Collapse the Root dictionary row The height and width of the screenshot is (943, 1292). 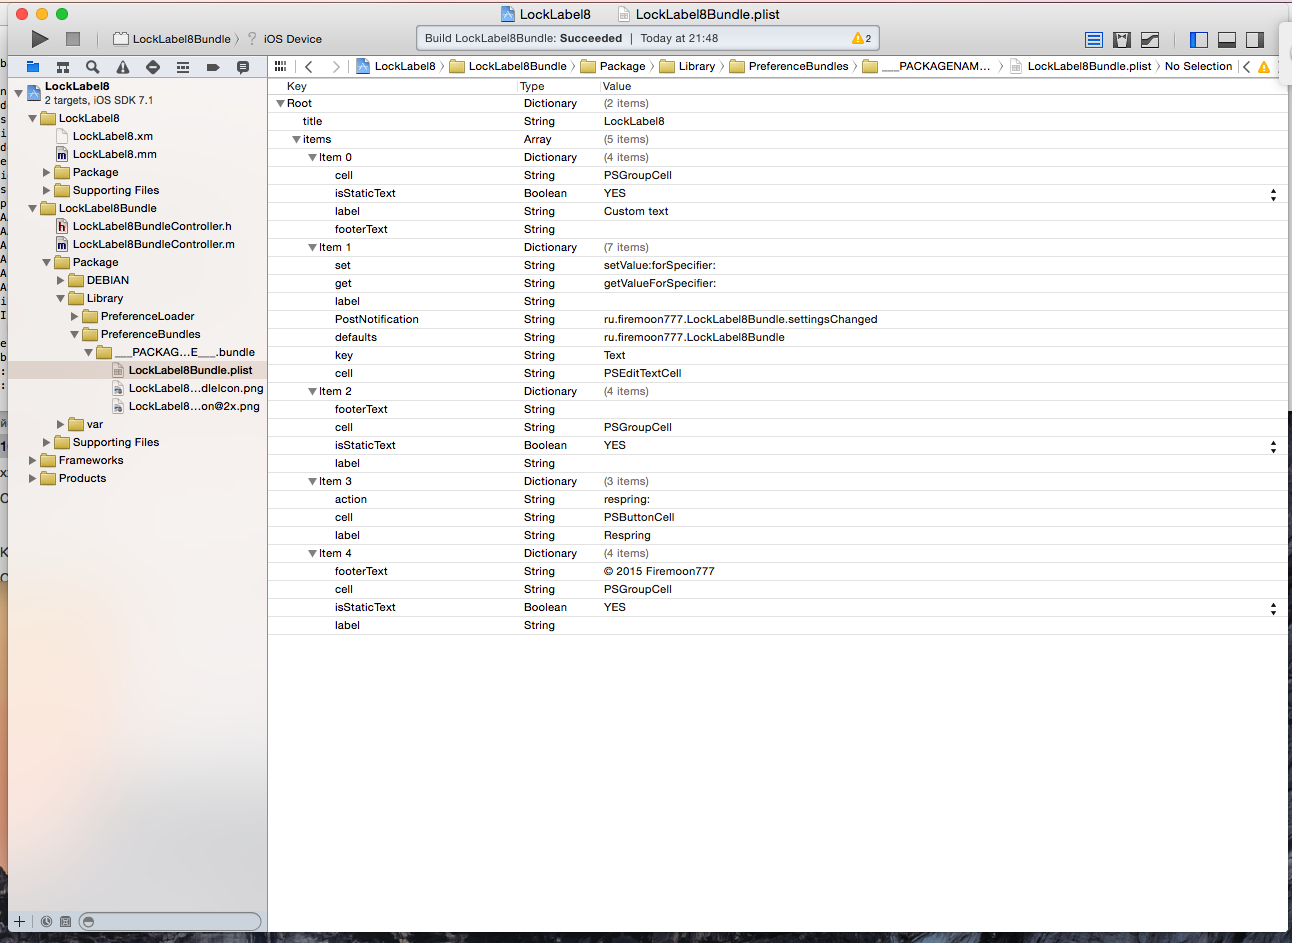pos(281,103)
